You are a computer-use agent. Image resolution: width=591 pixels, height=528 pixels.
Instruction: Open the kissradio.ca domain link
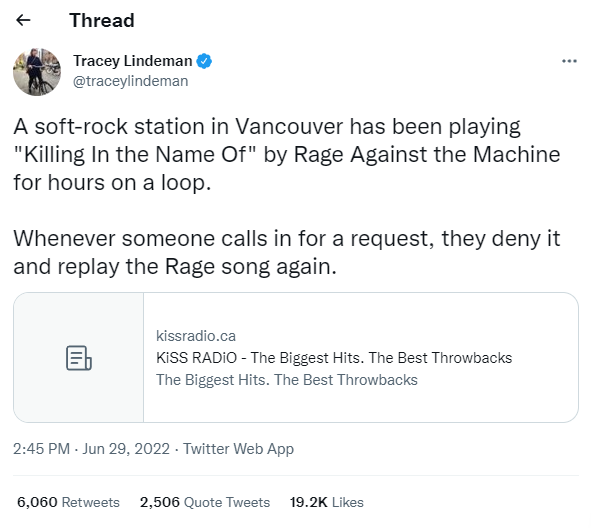tap(196, 336)
